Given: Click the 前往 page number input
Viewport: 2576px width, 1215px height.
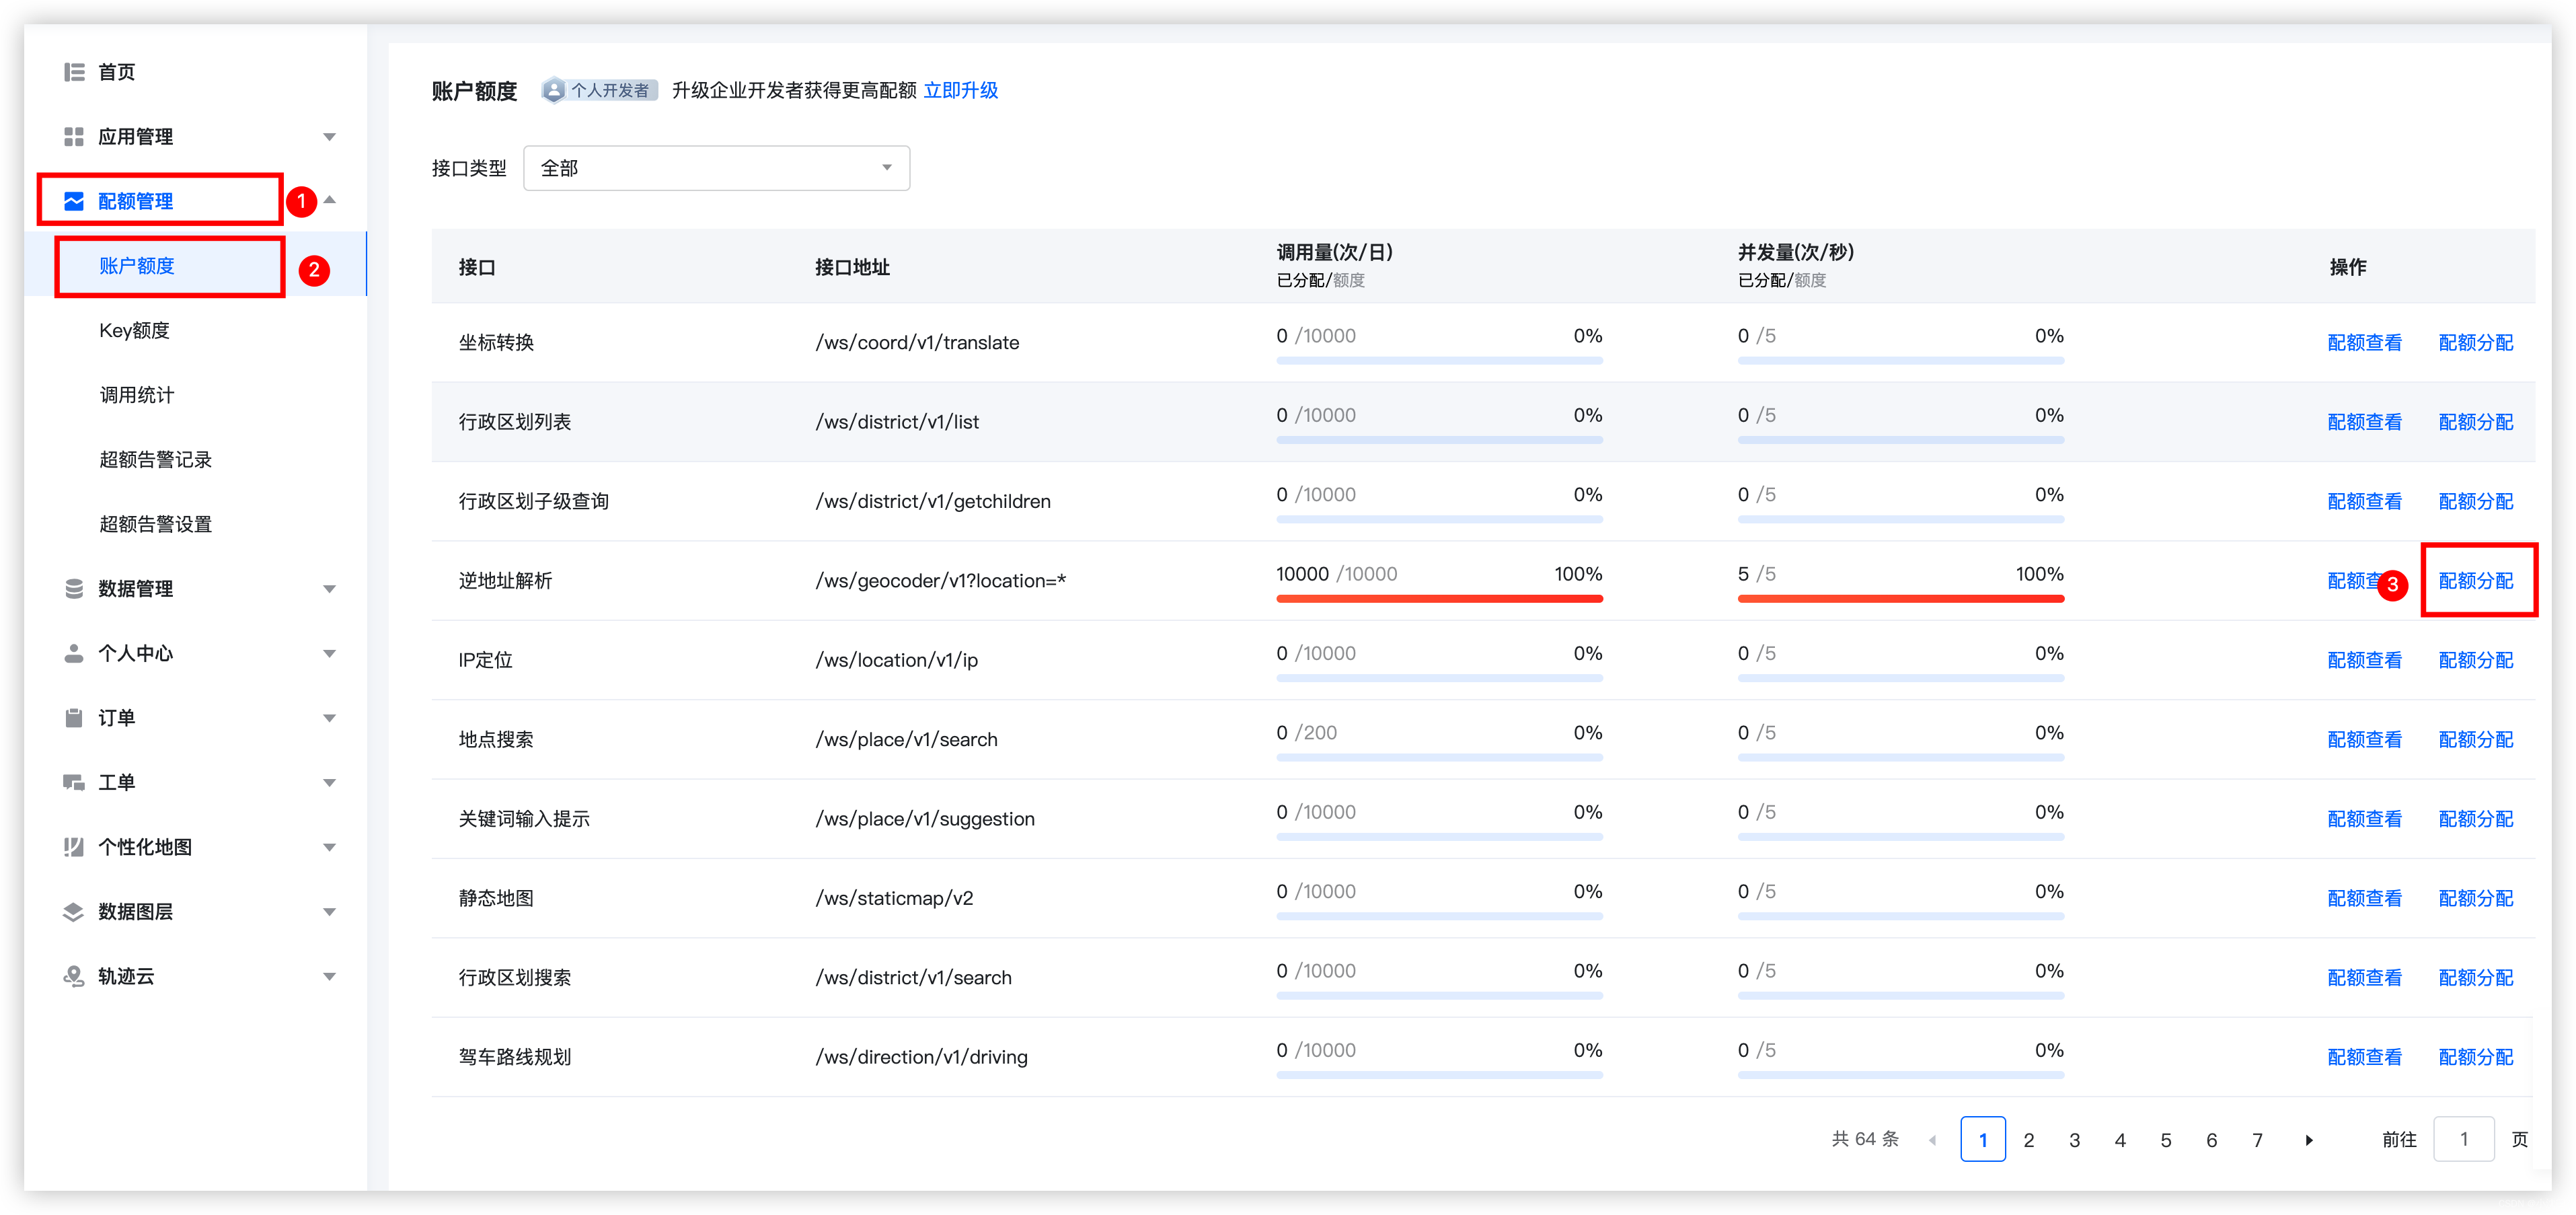Looking at the screenshot, I should pyautogui.click(x=2463, y=1140).
